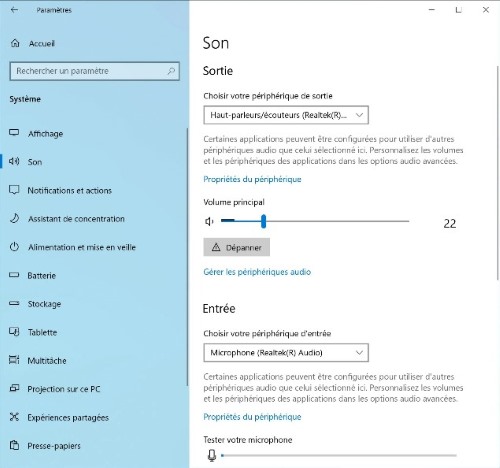Click the Alimentation et mise en veille power icon

pos(14,247)
